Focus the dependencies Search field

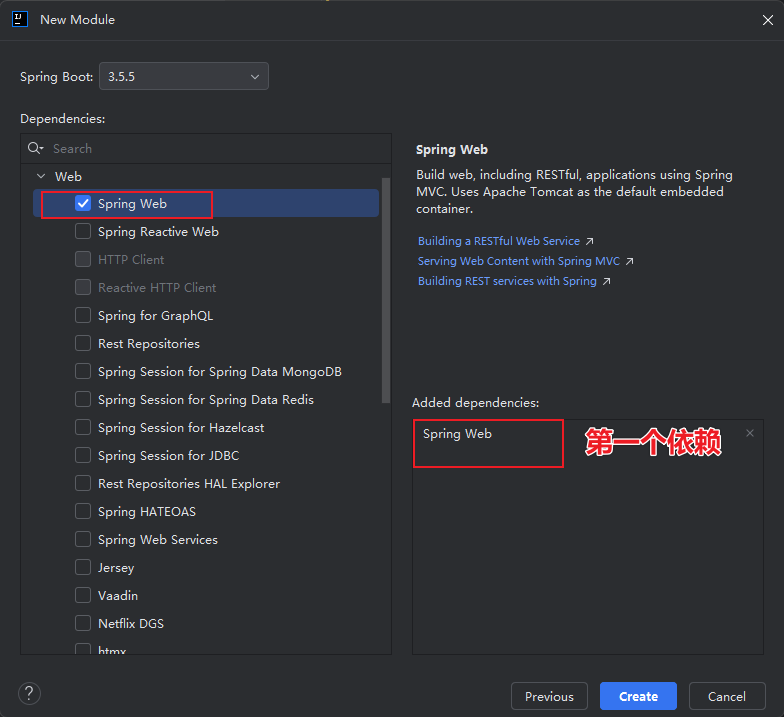[x=206, y=148]
